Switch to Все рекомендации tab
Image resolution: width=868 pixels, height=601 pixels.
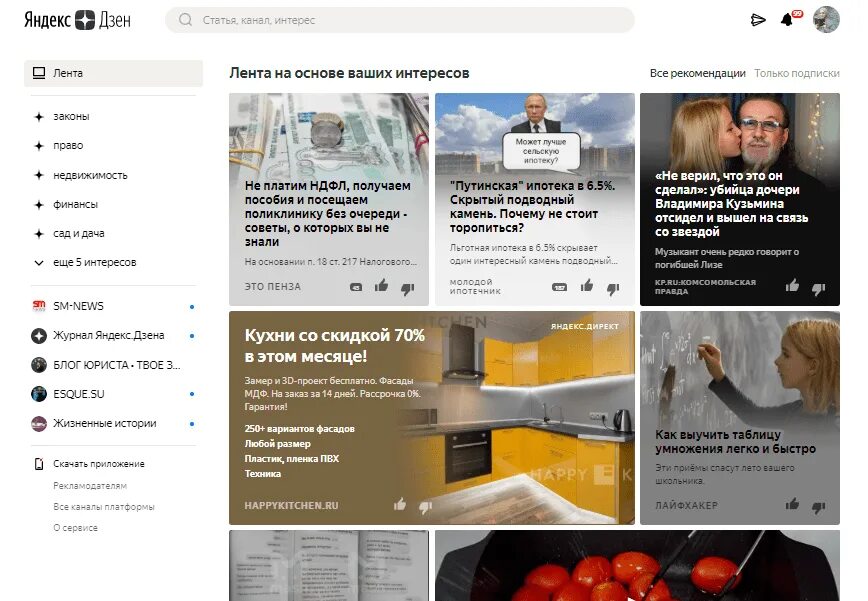pos(698,73)
